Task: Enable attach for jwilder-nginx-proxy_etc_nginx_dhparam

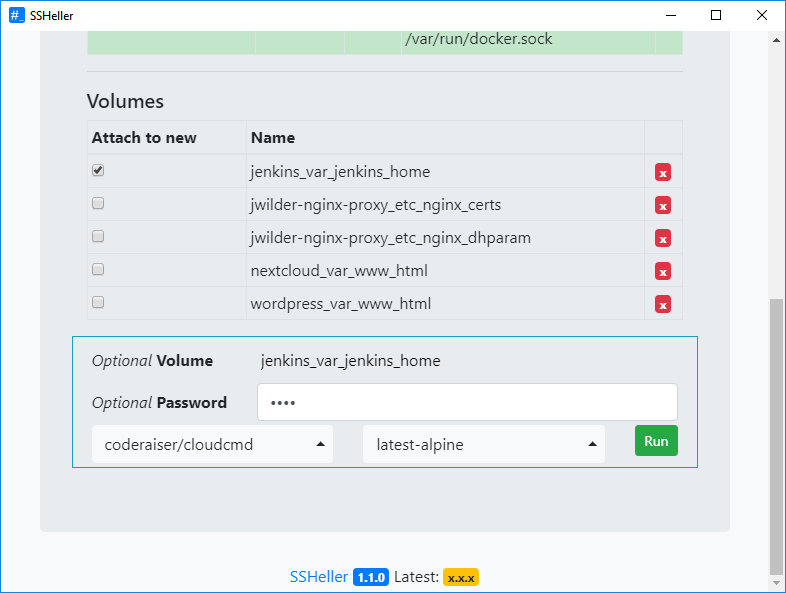Action: tap(98, 236)
